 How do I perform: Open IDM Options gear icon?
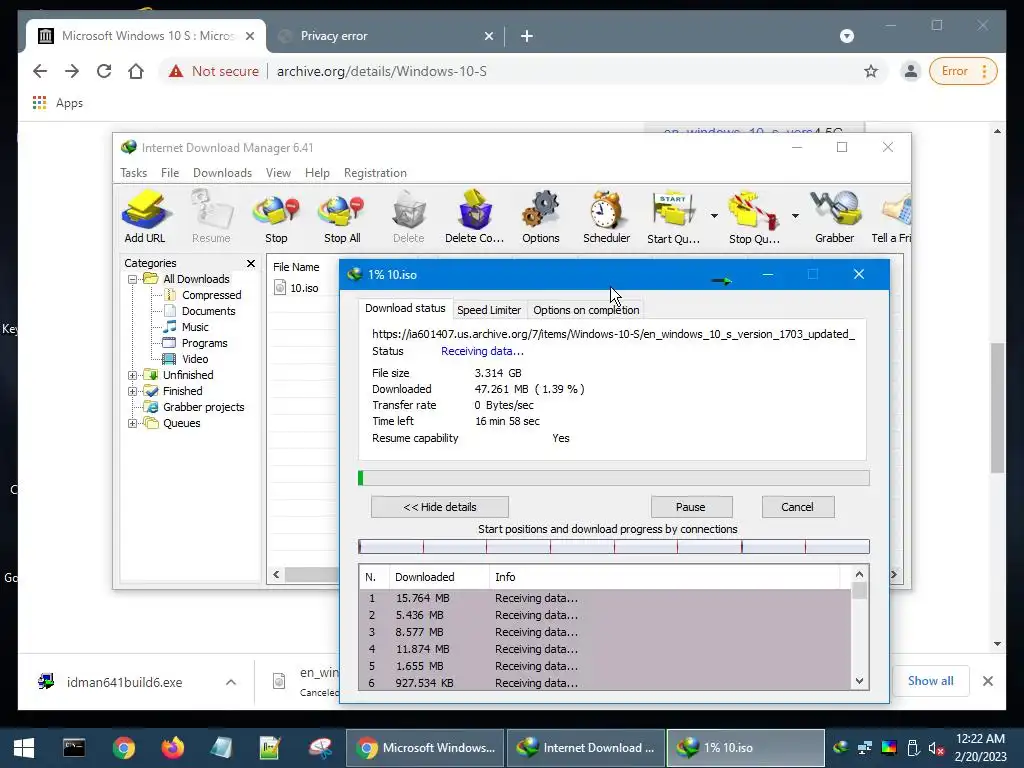(541, 217)
